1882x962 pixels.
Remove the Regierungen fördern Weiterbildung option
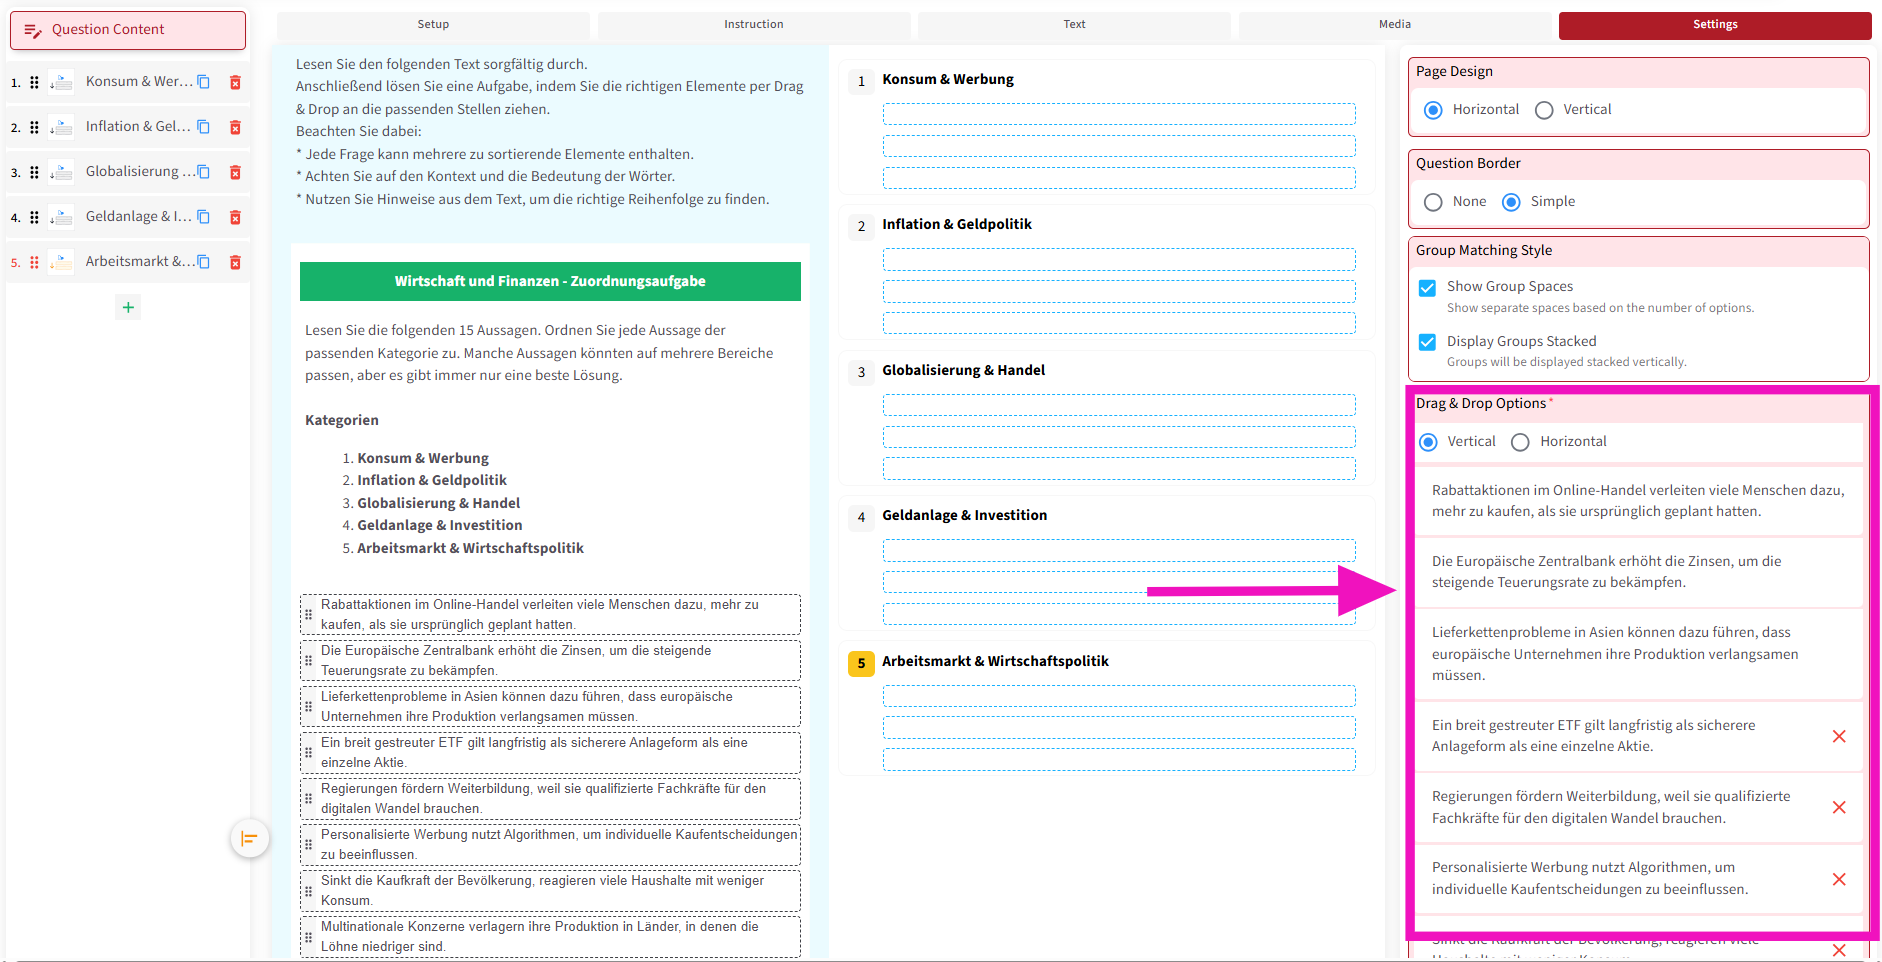[x=1838, y=807]
